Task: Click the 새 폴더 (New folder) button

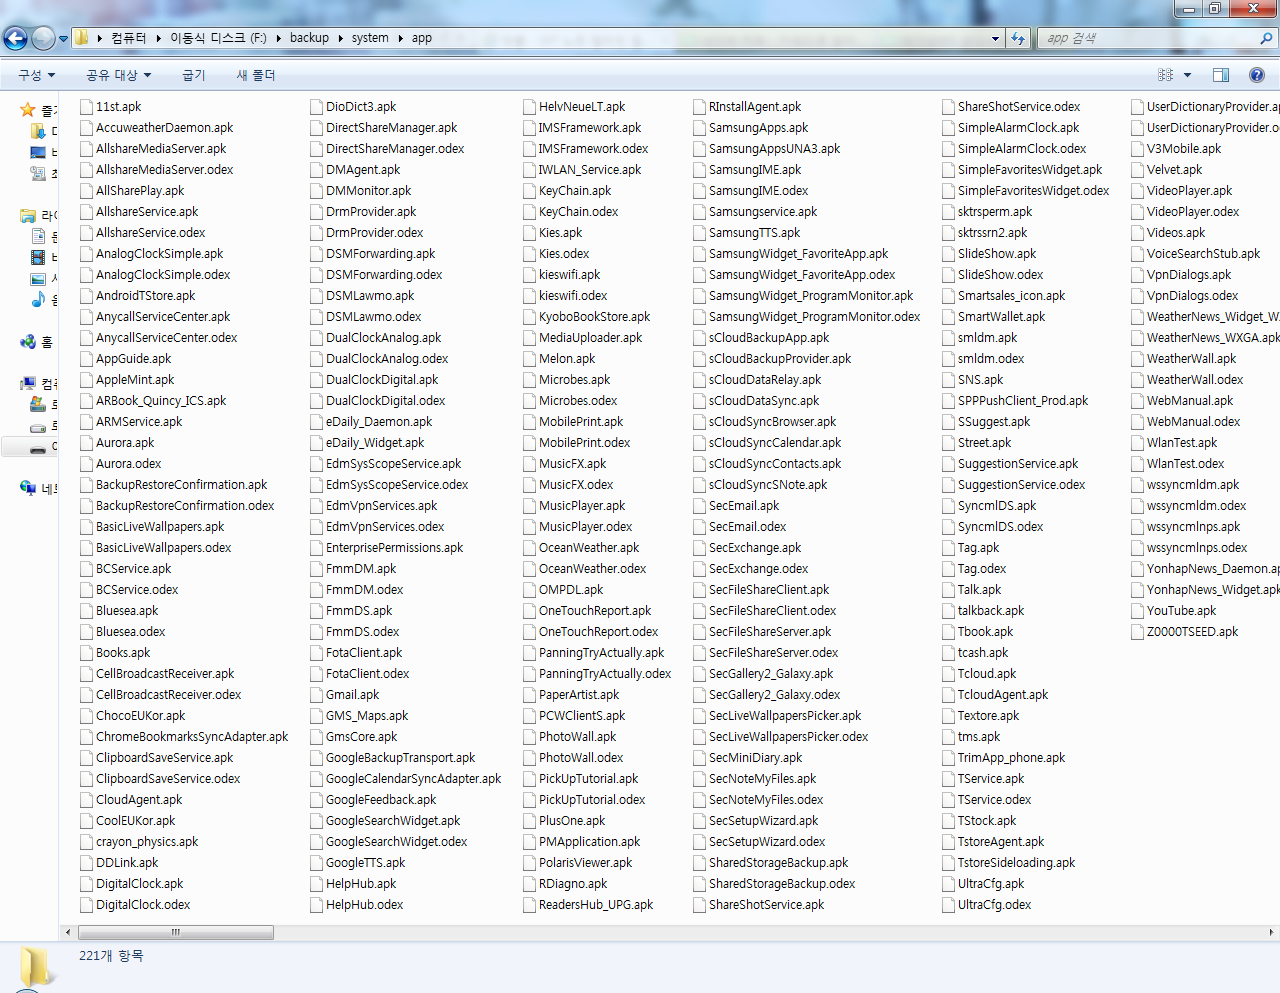Action: pyautogui.click(x=256, y=75)
